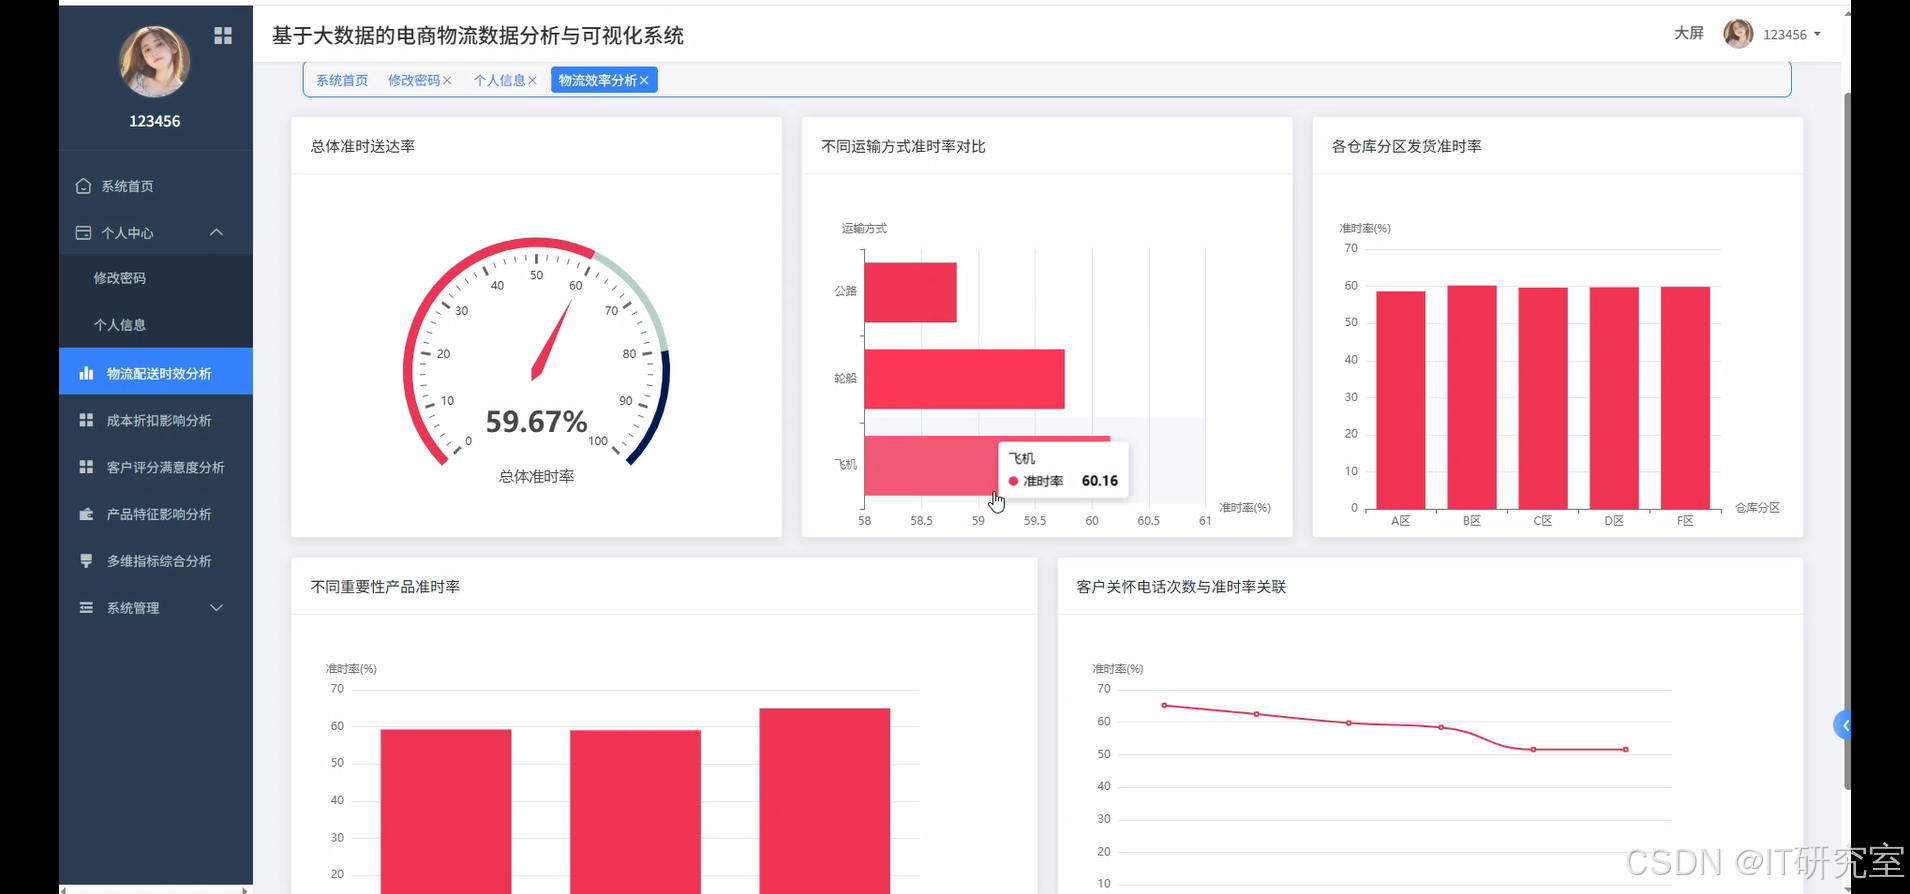This screenshot has width=1910, height=894.
Task: Click bar chart icon of 物流配送时效分析
Action: click(x=86, y=373)
